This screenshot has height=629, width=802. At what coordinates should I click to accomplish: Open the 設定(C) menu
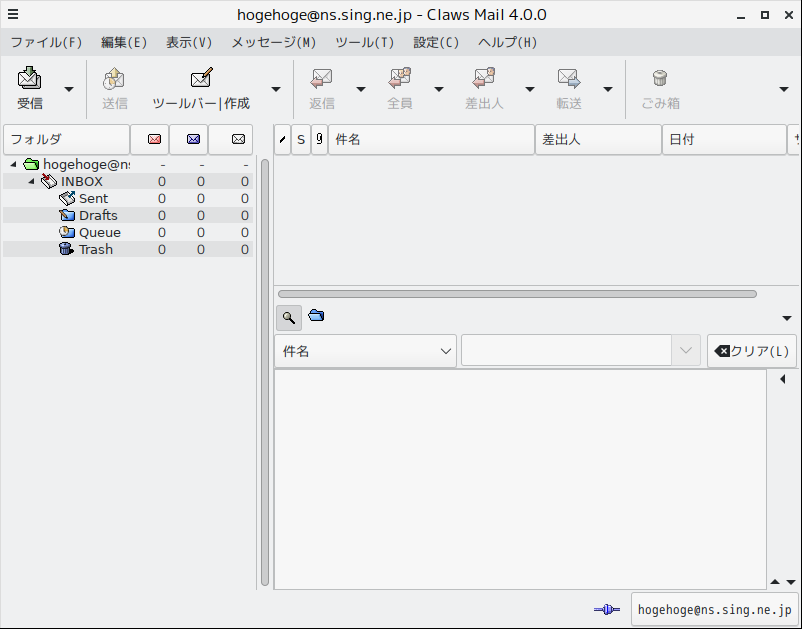click(x=436, y=42)
